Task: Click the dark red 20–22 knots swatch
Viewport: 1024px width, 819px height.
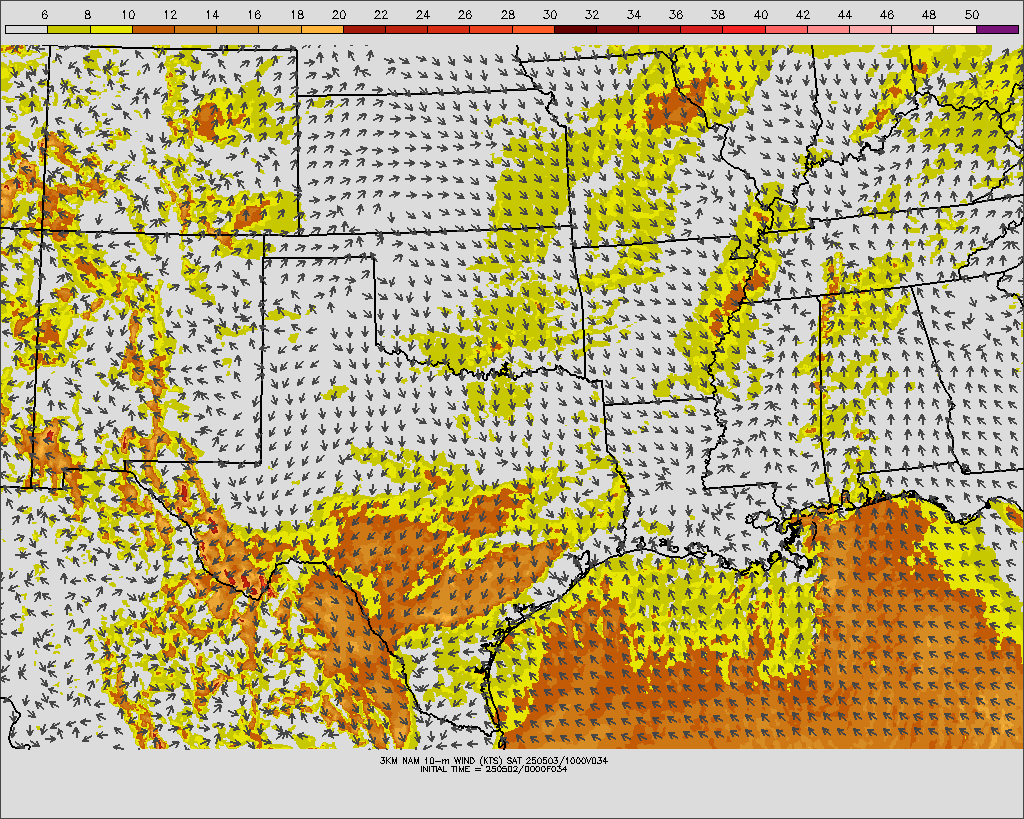Action: [x=364, y=29]
